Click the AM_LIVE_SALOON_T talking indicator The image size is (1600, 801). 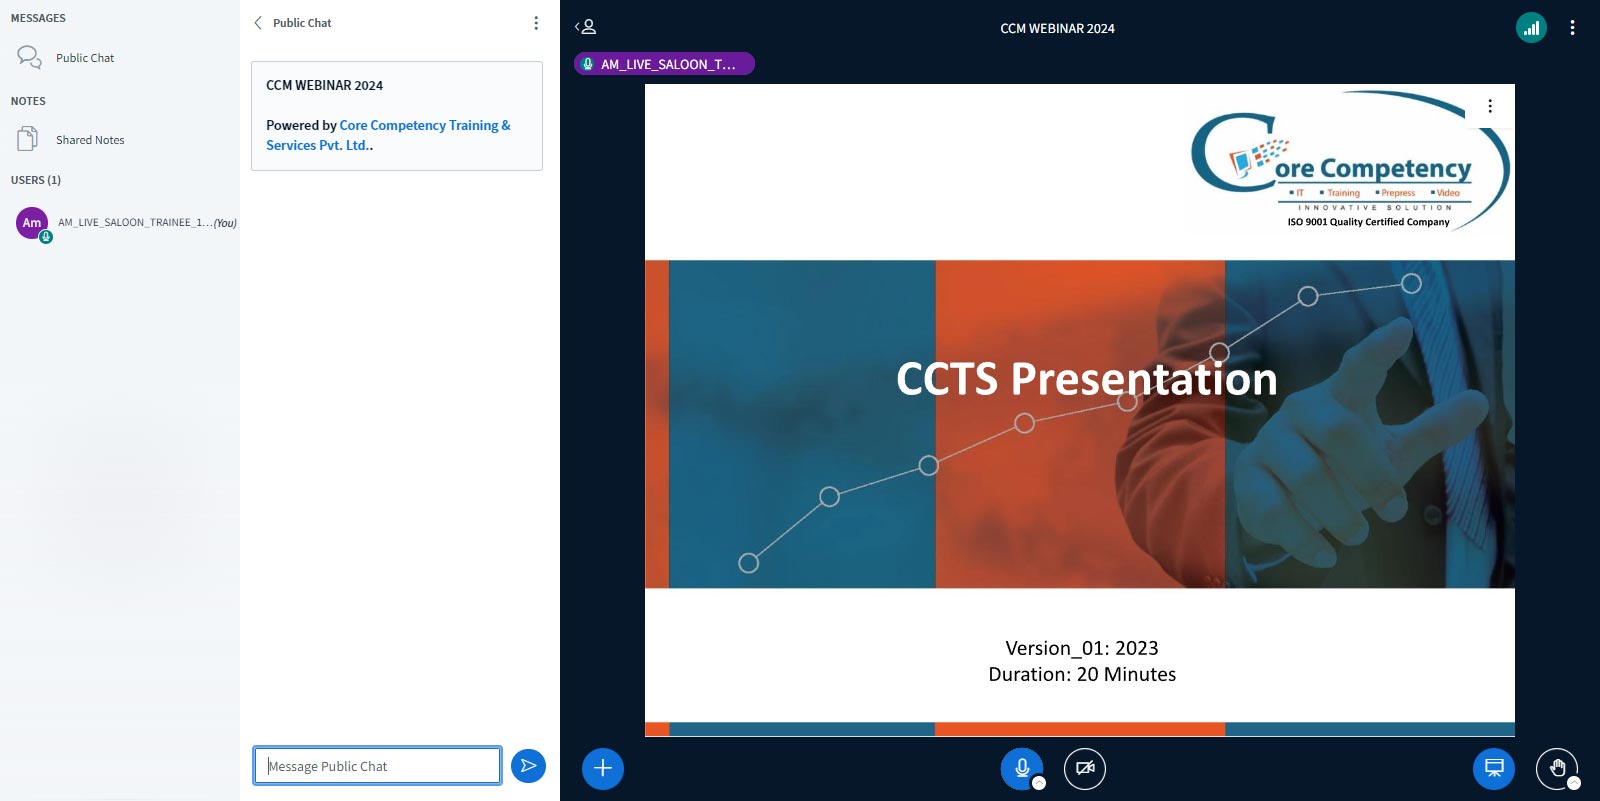tap(664, 64)
